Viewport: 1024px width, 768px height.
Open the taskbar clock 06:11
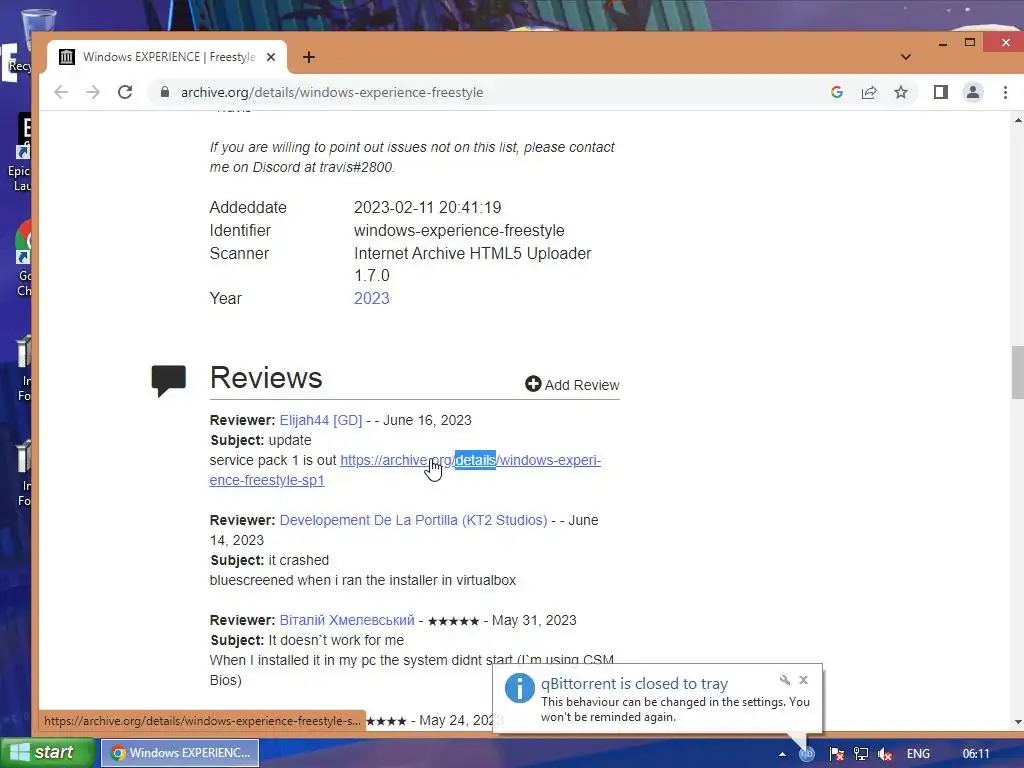[976, 754]
